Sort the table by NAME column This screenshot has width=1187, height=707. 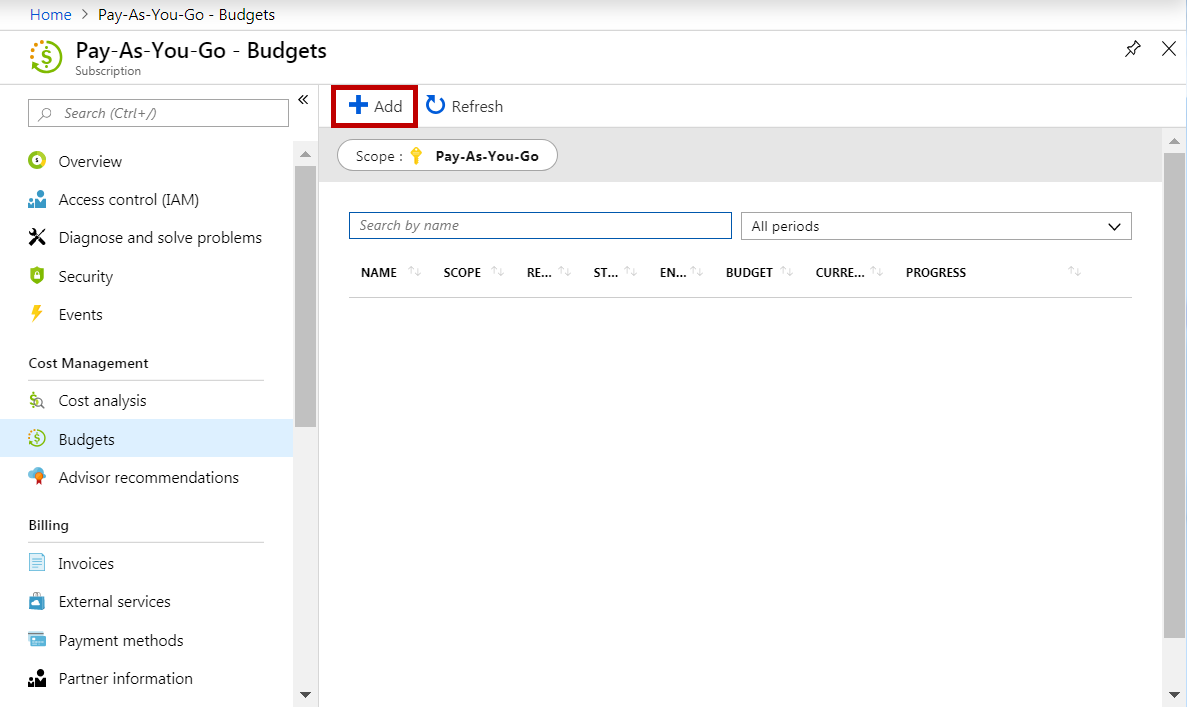click(379, 273)
